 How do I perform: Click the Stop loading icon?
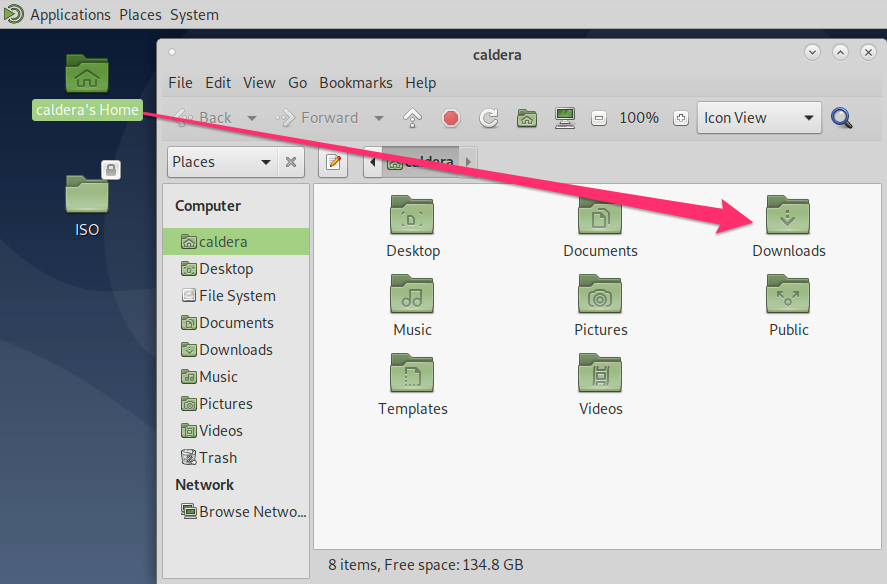point(450,117)
